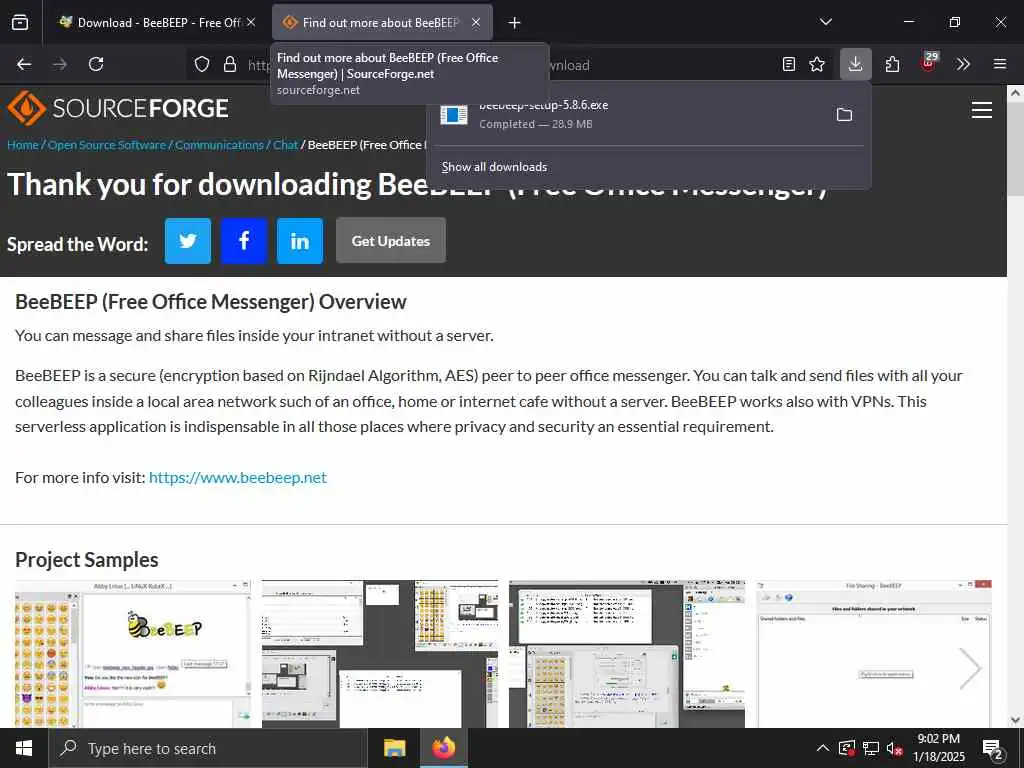This screenshot has width=1024, height=768.
Task: Click the uBlock extension badge icon
Action: tap(929, 63)
